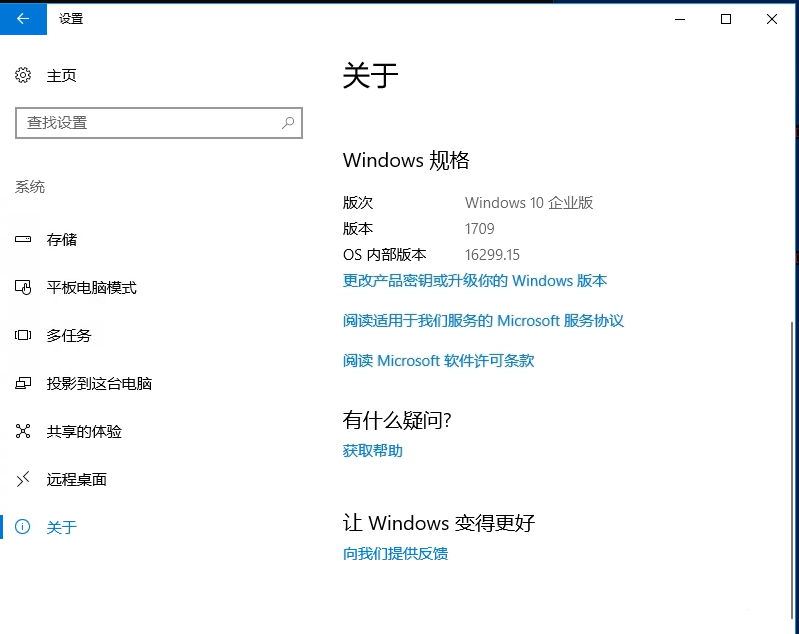The height and width of the screenshot is (634, 799).
Task: Open the 向我们提供反馈 link
Action: 395,554
